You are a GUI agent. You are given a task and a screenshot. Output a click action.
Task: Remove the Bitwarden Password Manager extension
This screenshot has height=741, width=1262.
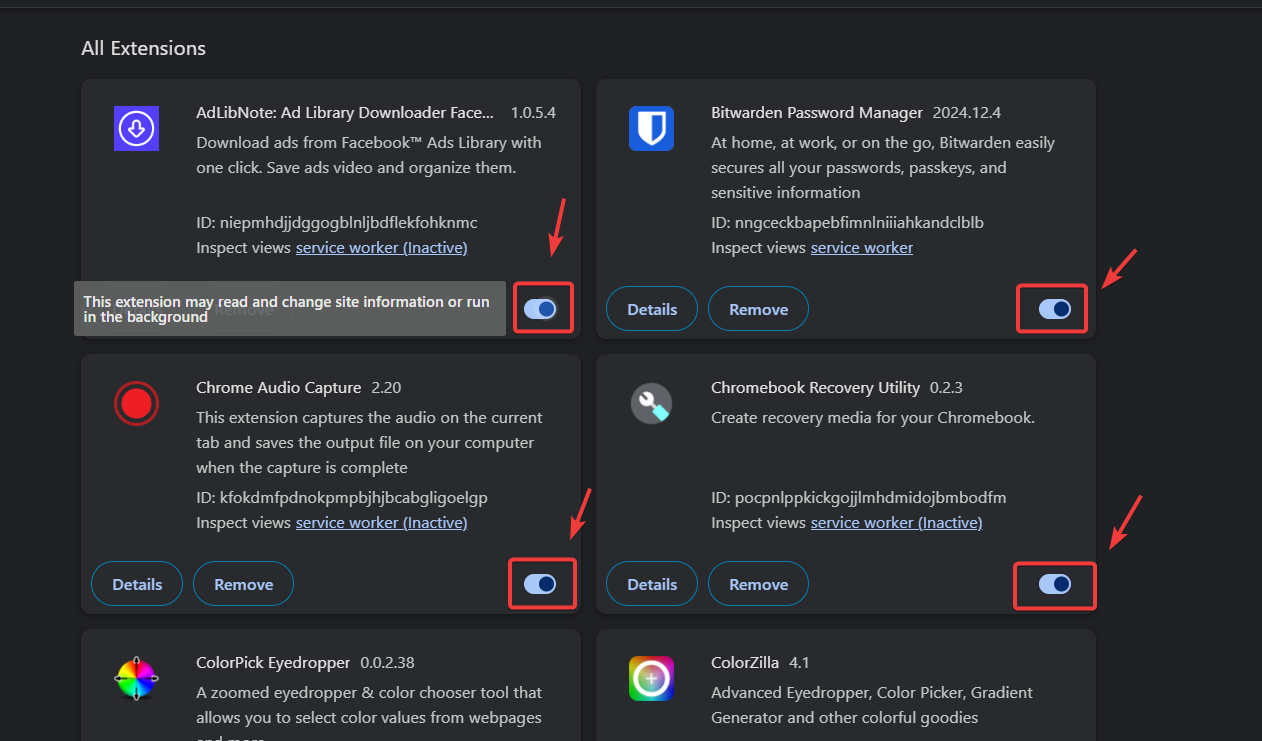758,310
